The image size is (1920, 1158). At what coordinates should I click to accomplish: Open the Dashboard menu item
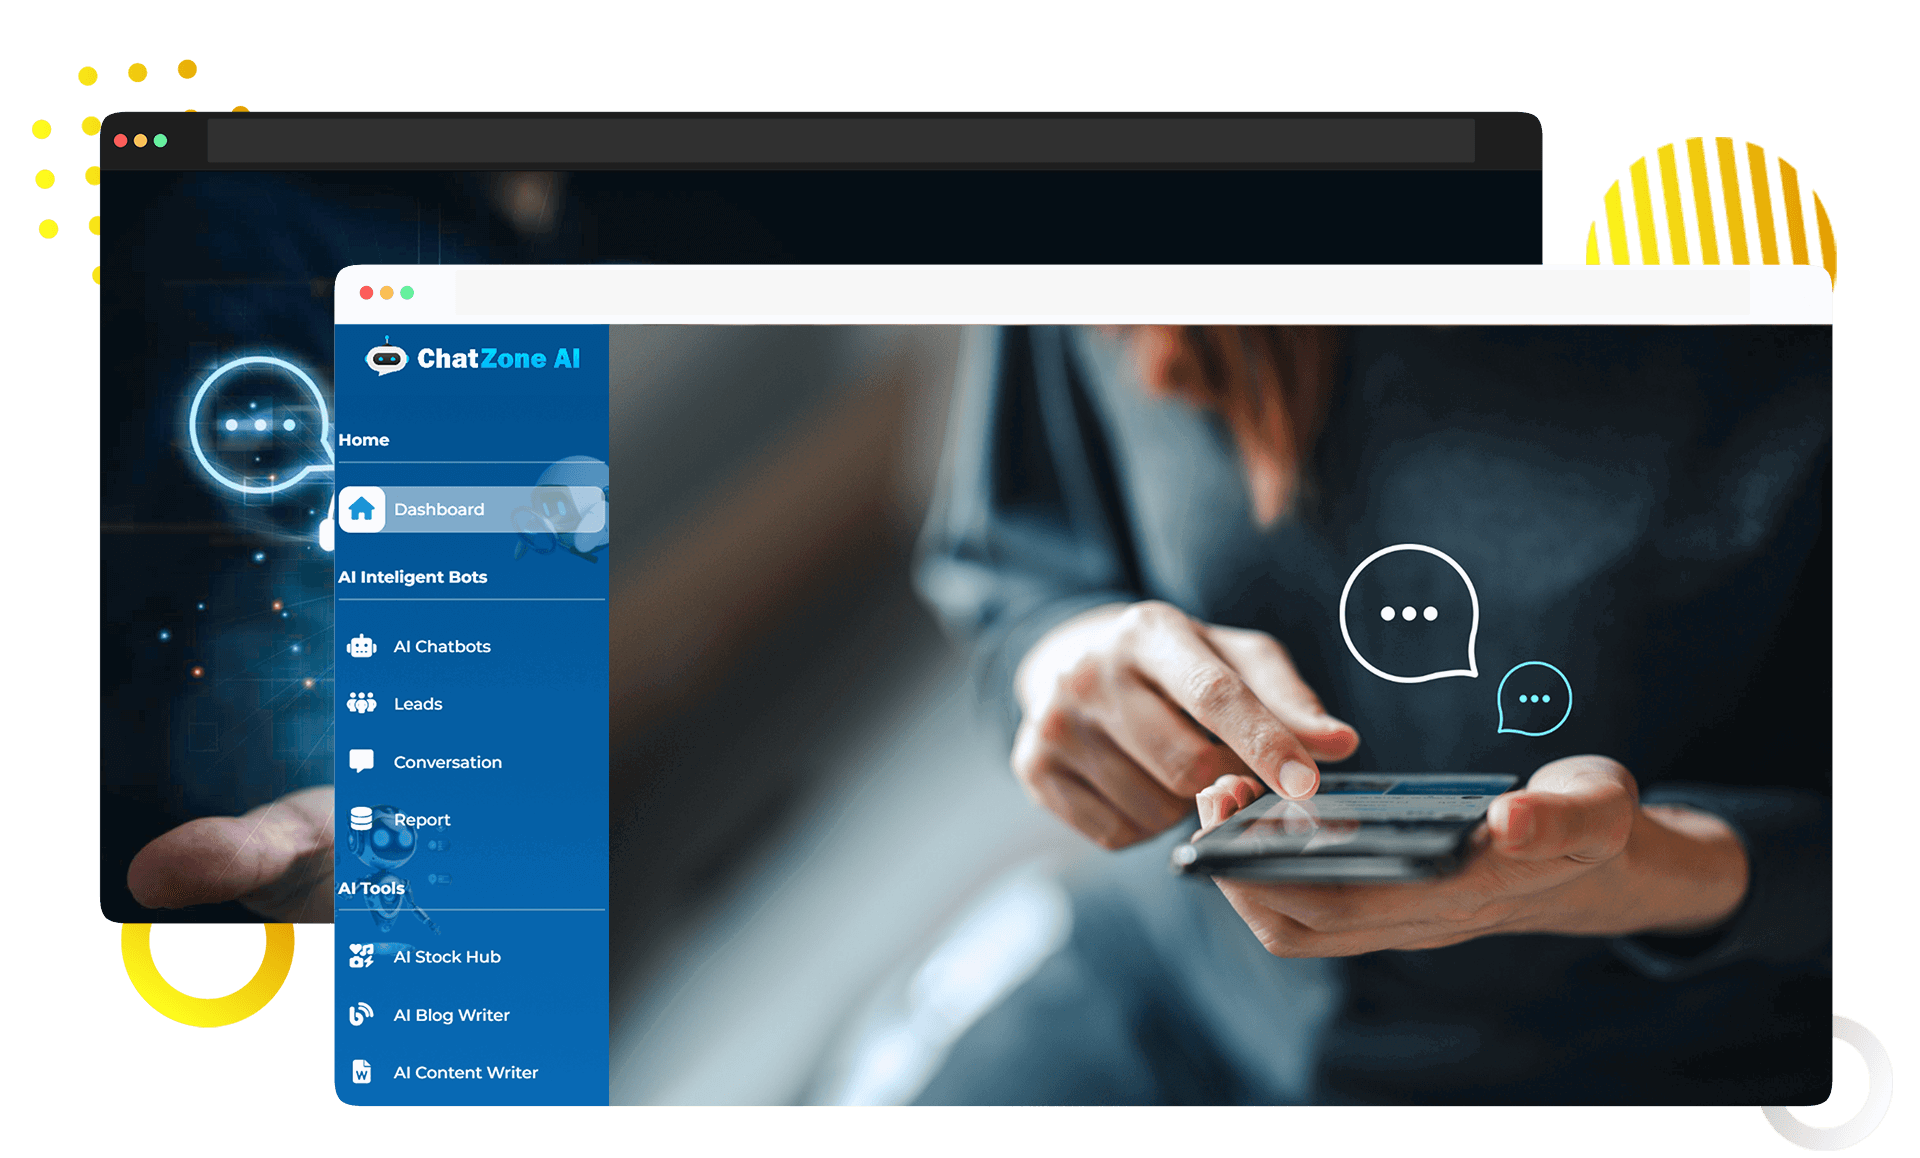[439, 509]
